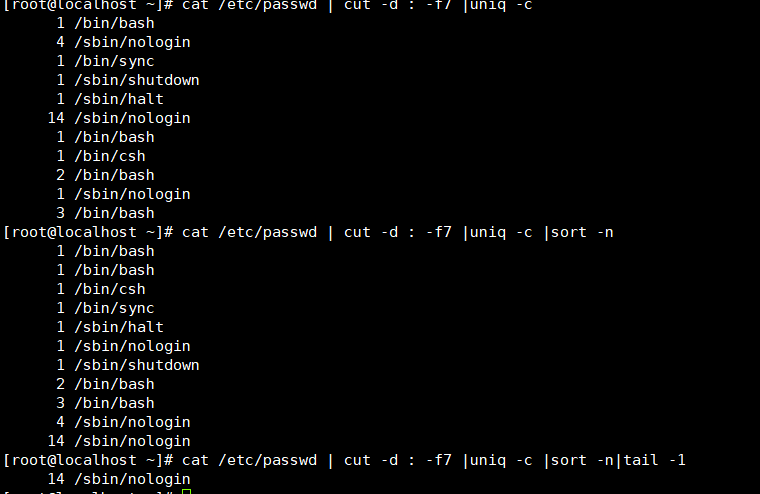Image resolution: width=760 pixels, height=494 pixels.
Task: Click the '/bin/sync' line in sorted output
Action: click(x=105, y=308)
